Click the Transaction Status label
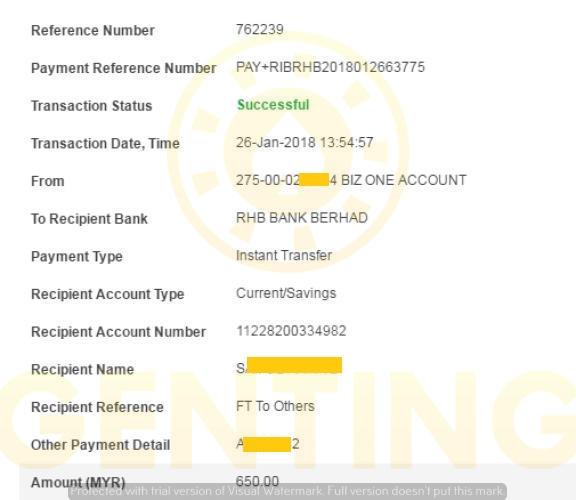This screenshot has width=576, height=500. [x=91, y=106]
